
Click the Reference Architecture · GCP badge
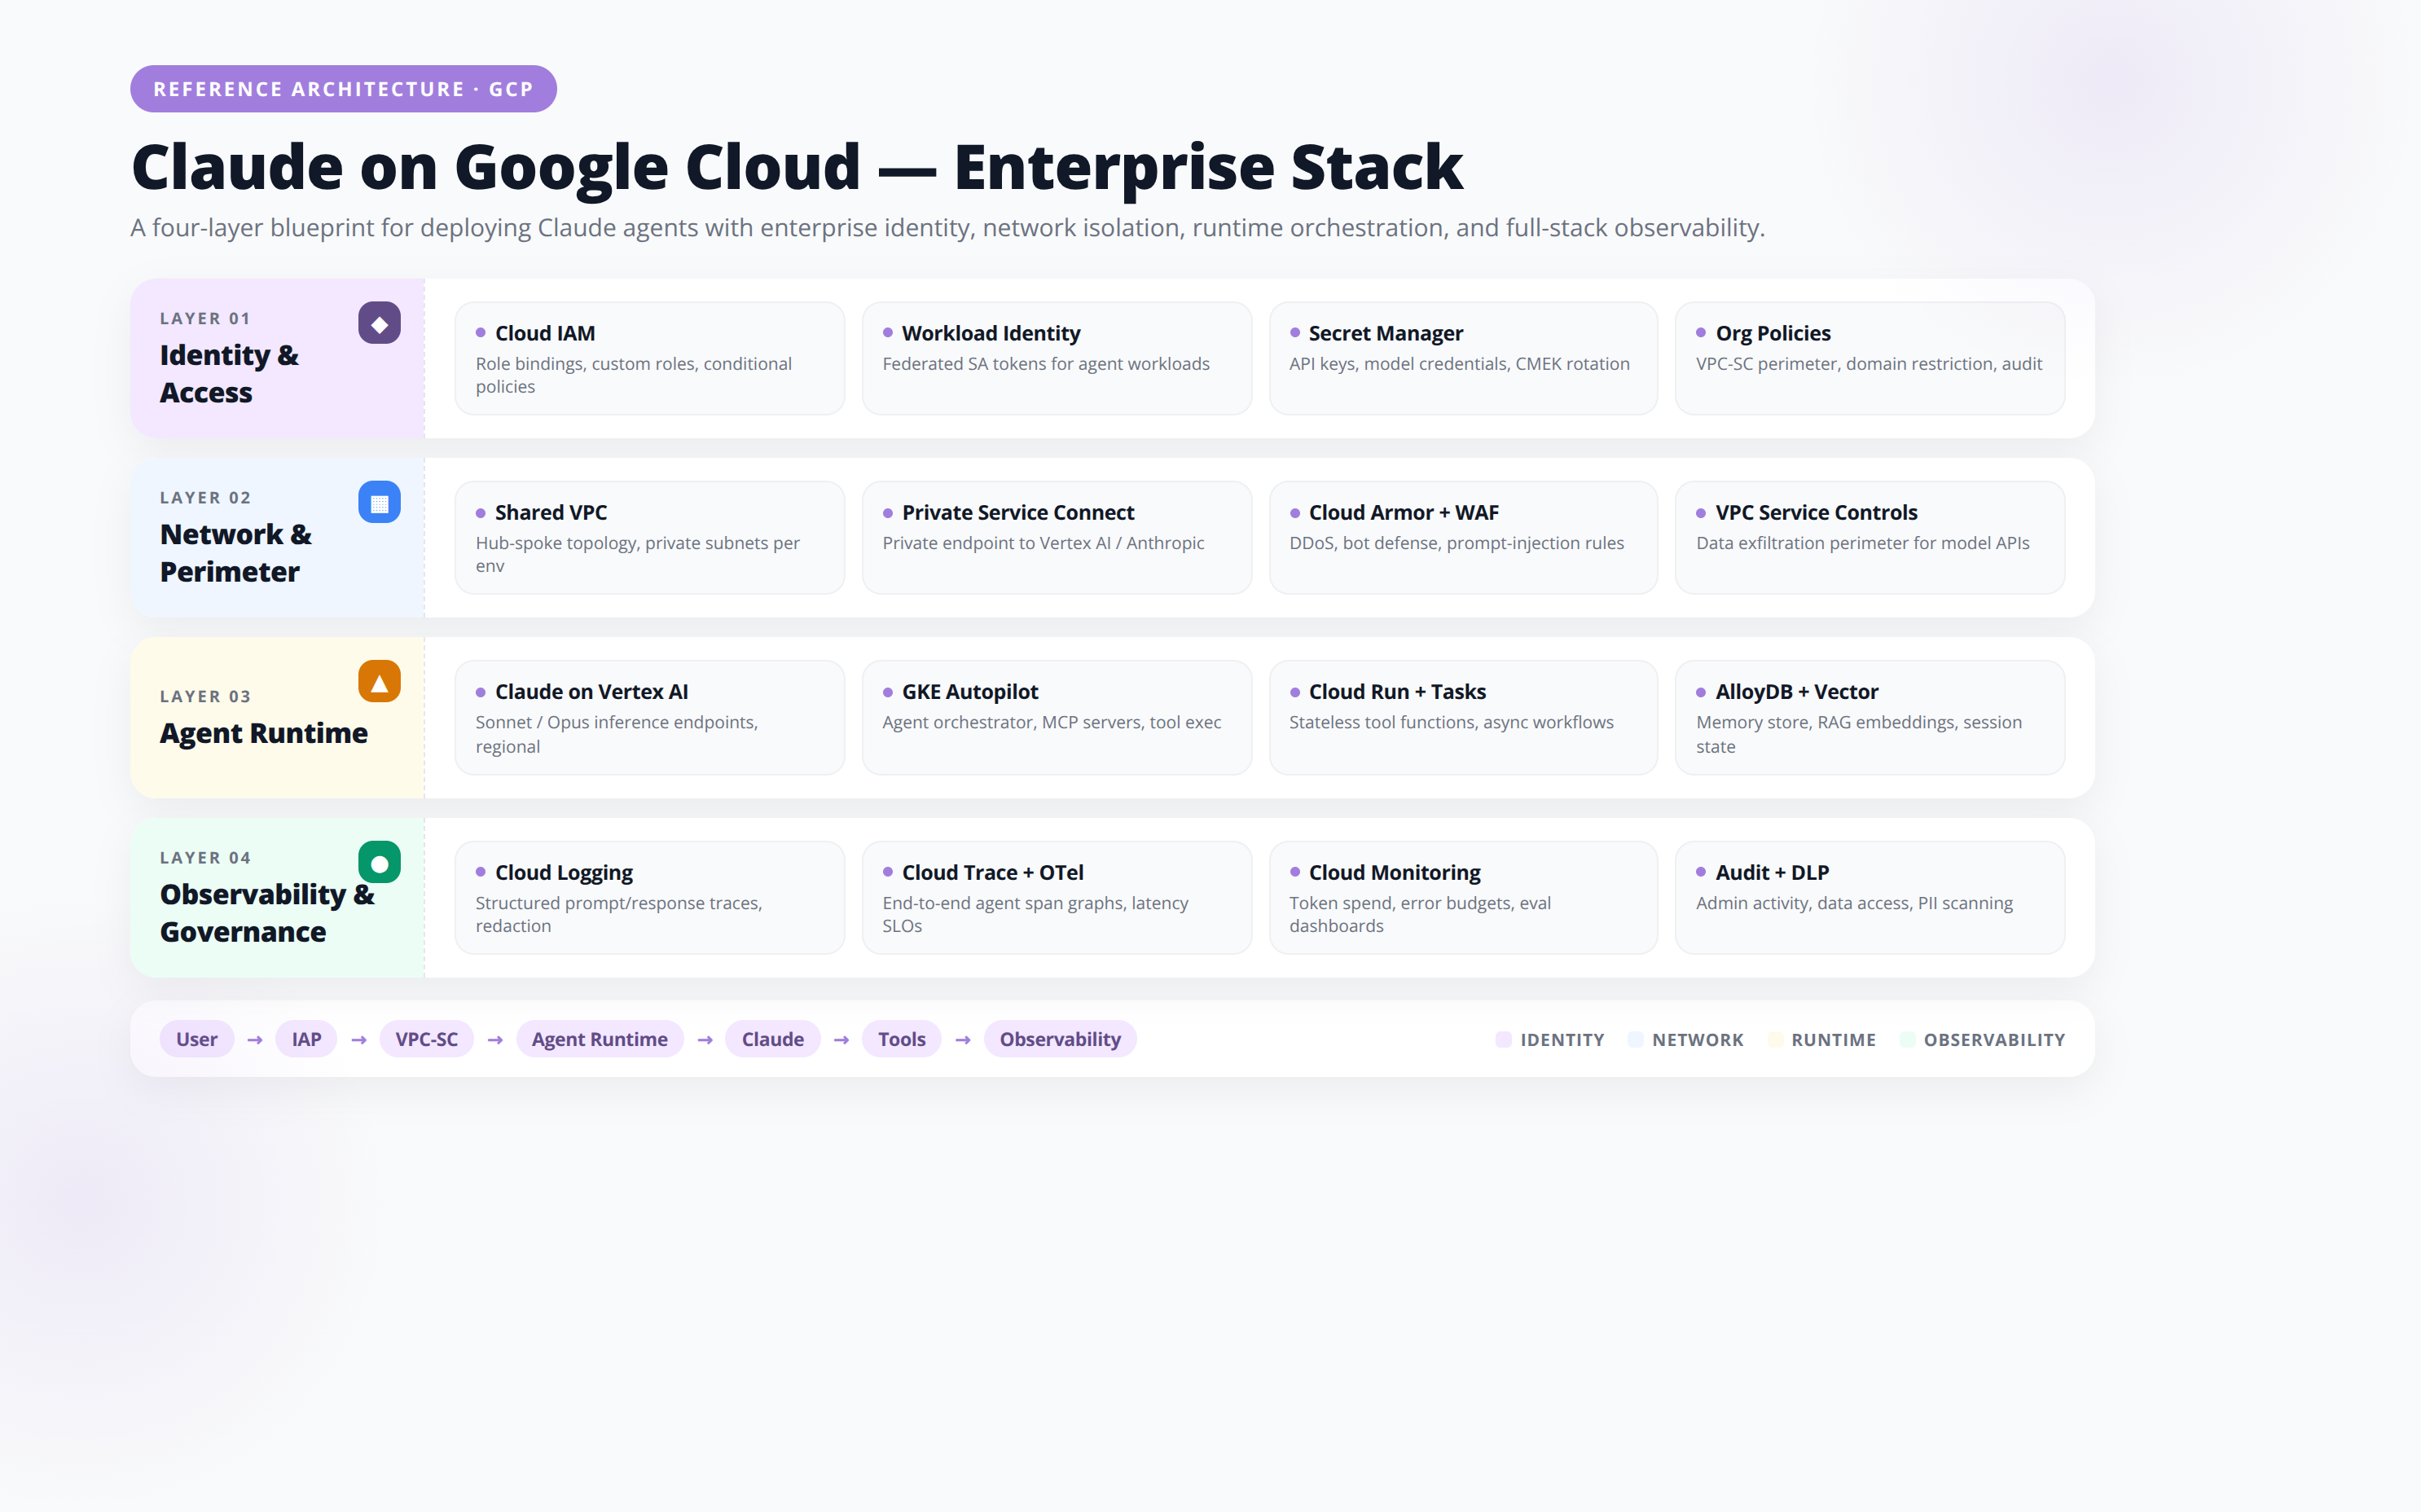point(343,89)
